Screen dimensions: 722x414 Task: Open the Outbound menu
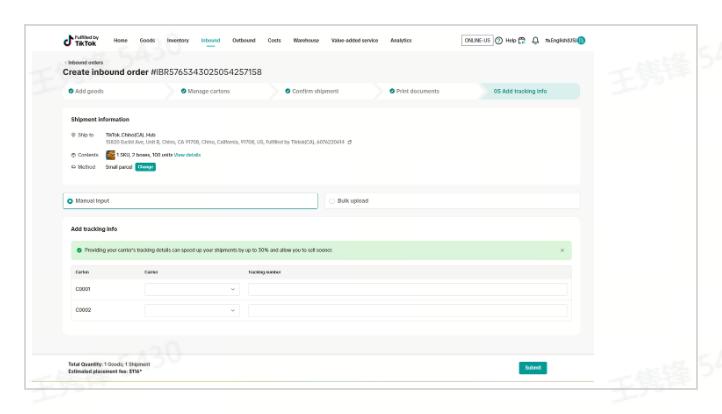tap(244, 41)
